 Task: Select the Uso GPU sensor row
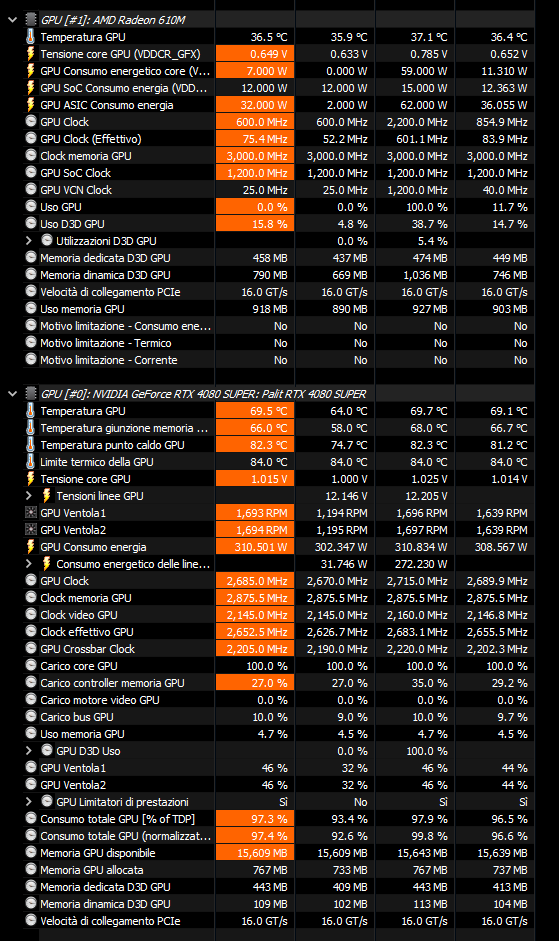tap(279, 207)
